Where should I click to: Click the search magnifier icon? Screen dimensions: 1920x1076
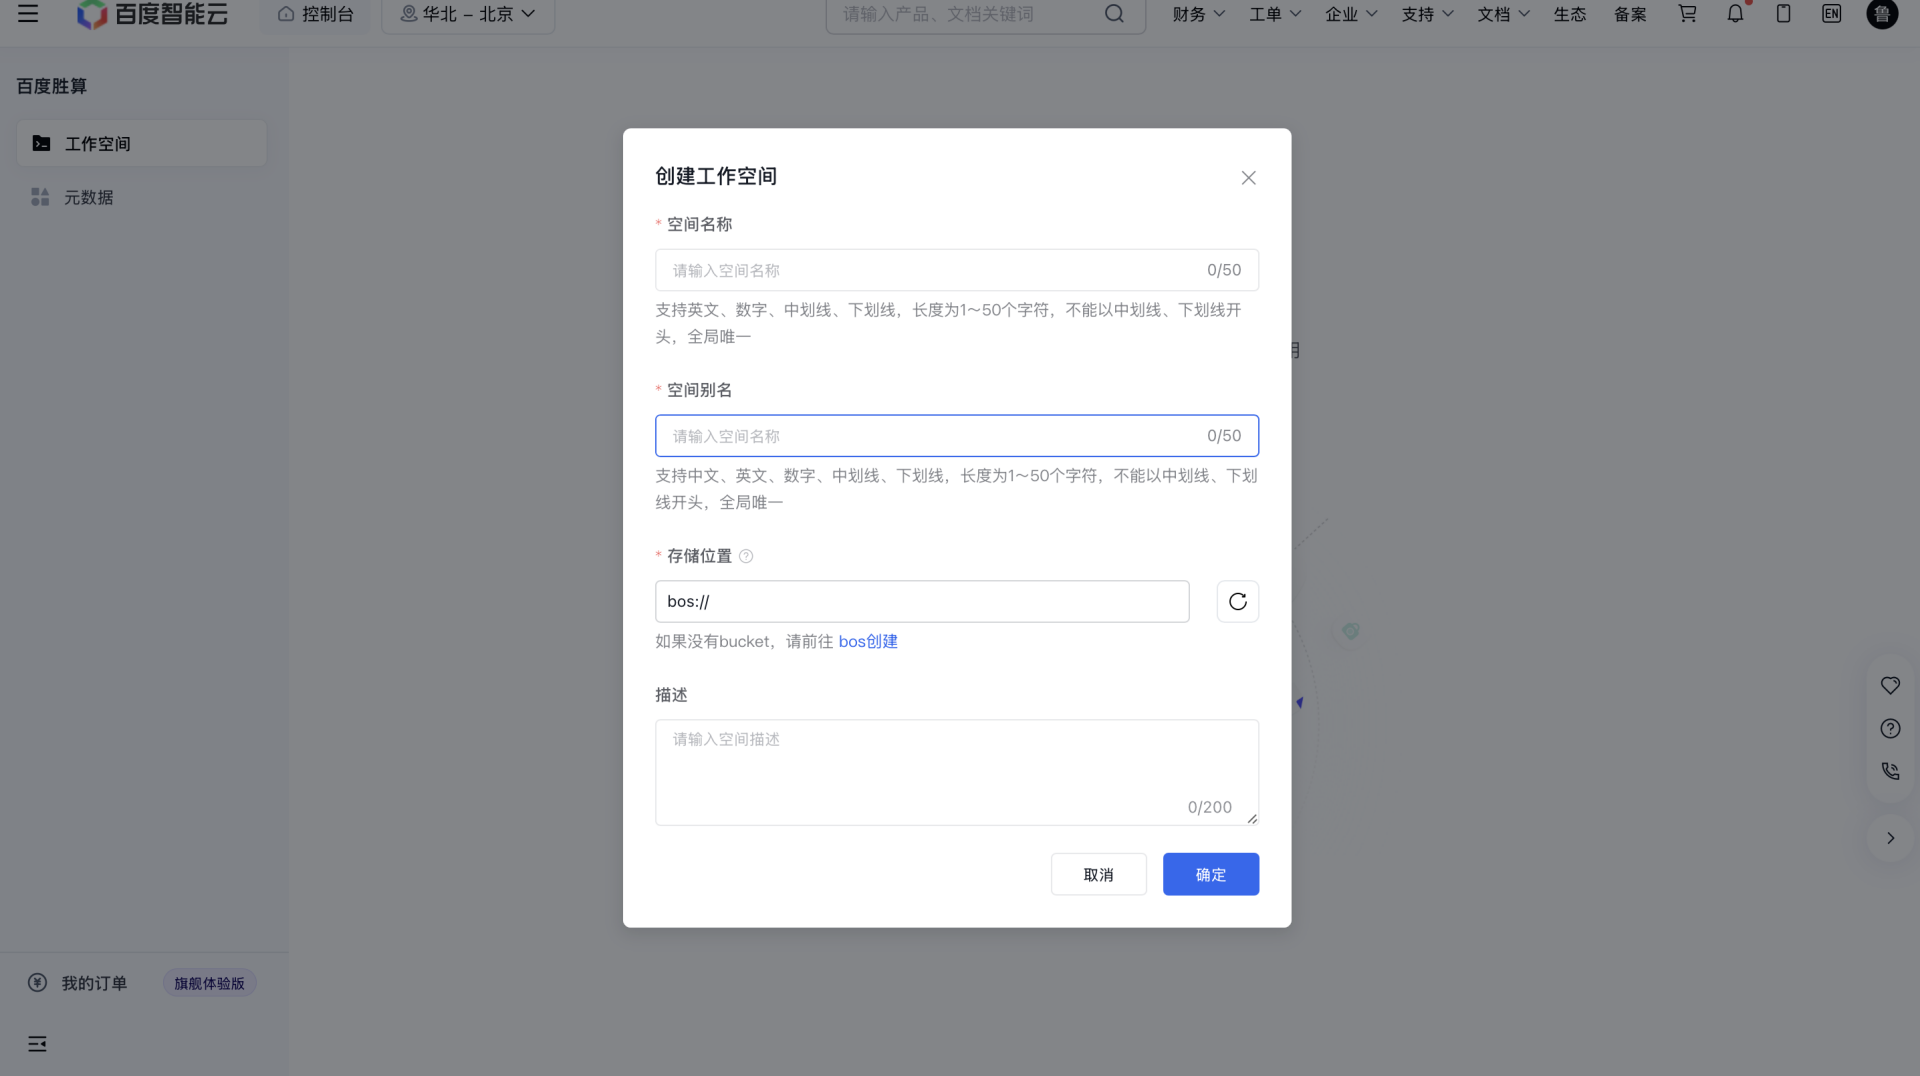(1114, 14)
